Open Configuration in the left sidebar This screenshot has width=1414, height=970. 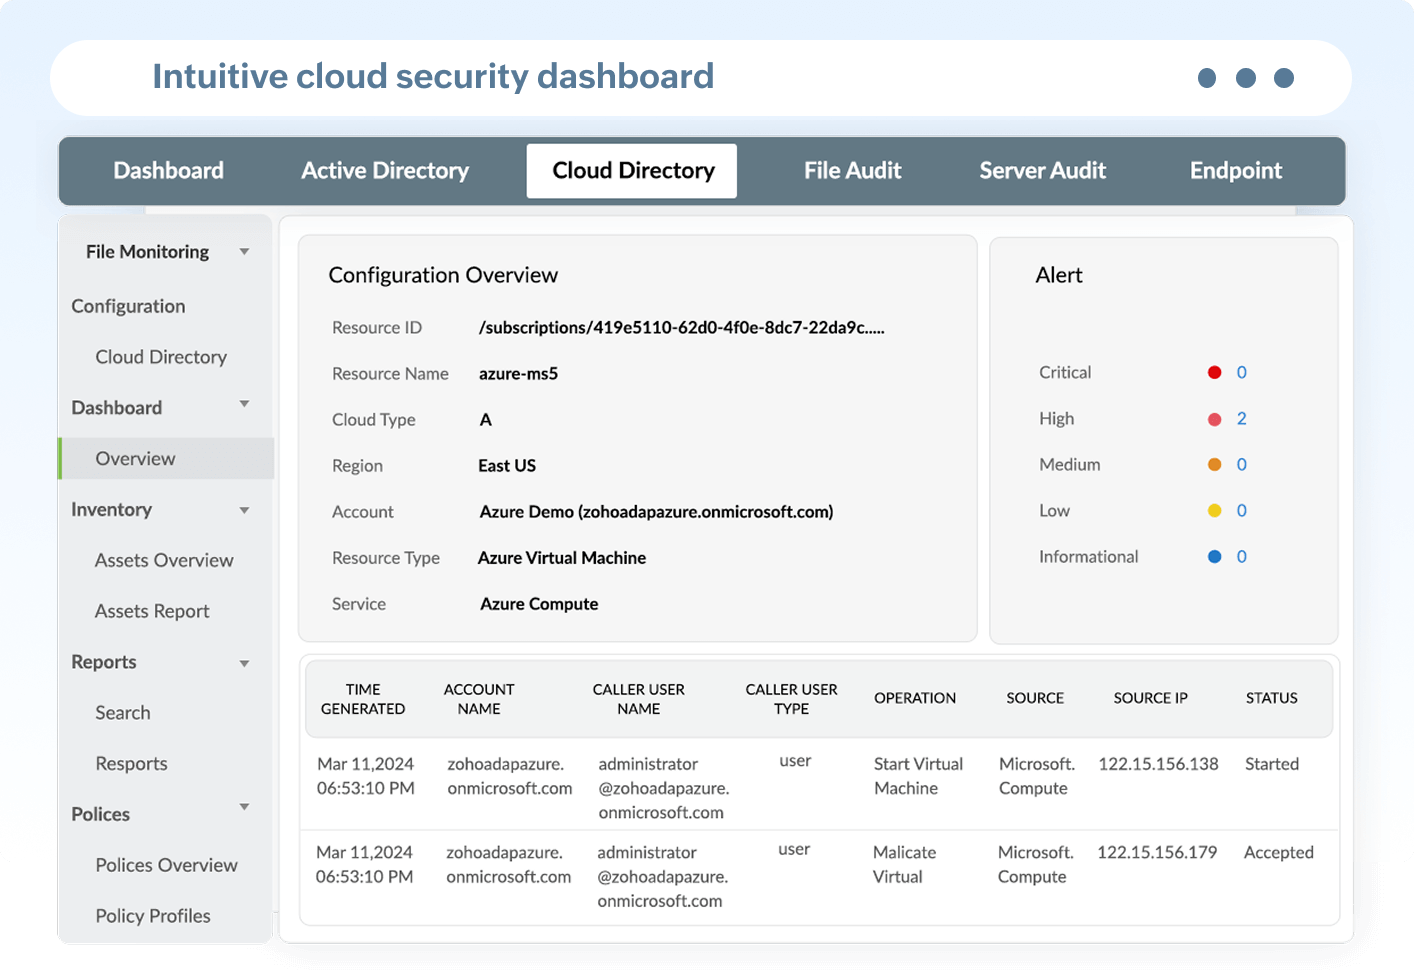tap(128, 306)
